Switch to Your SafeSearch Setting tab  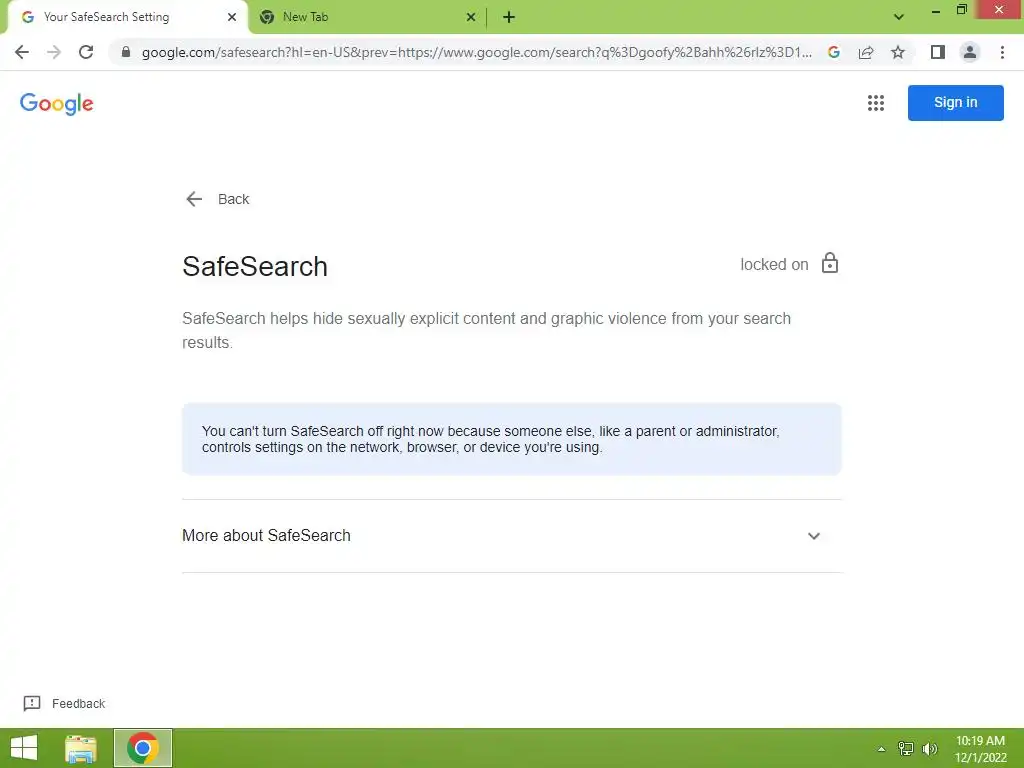(127, 17)
